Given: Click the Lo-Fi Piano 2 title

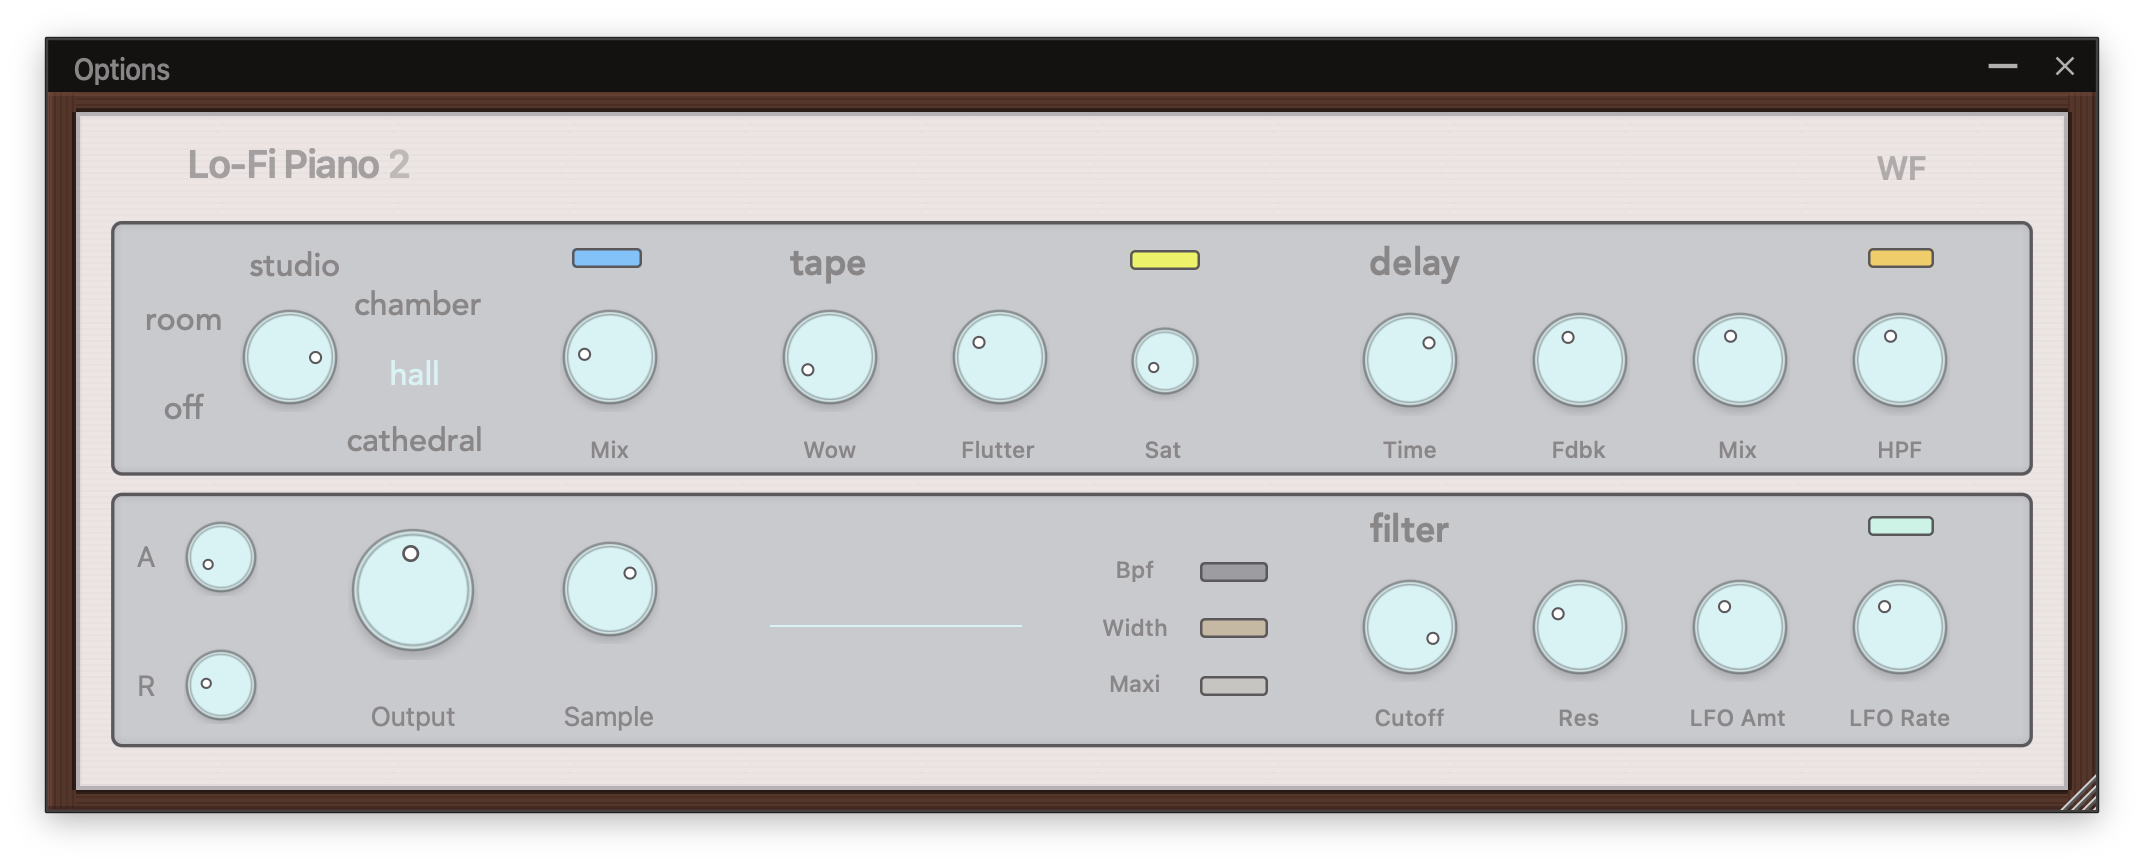Looking at the screenshot, I should [299, 165].
